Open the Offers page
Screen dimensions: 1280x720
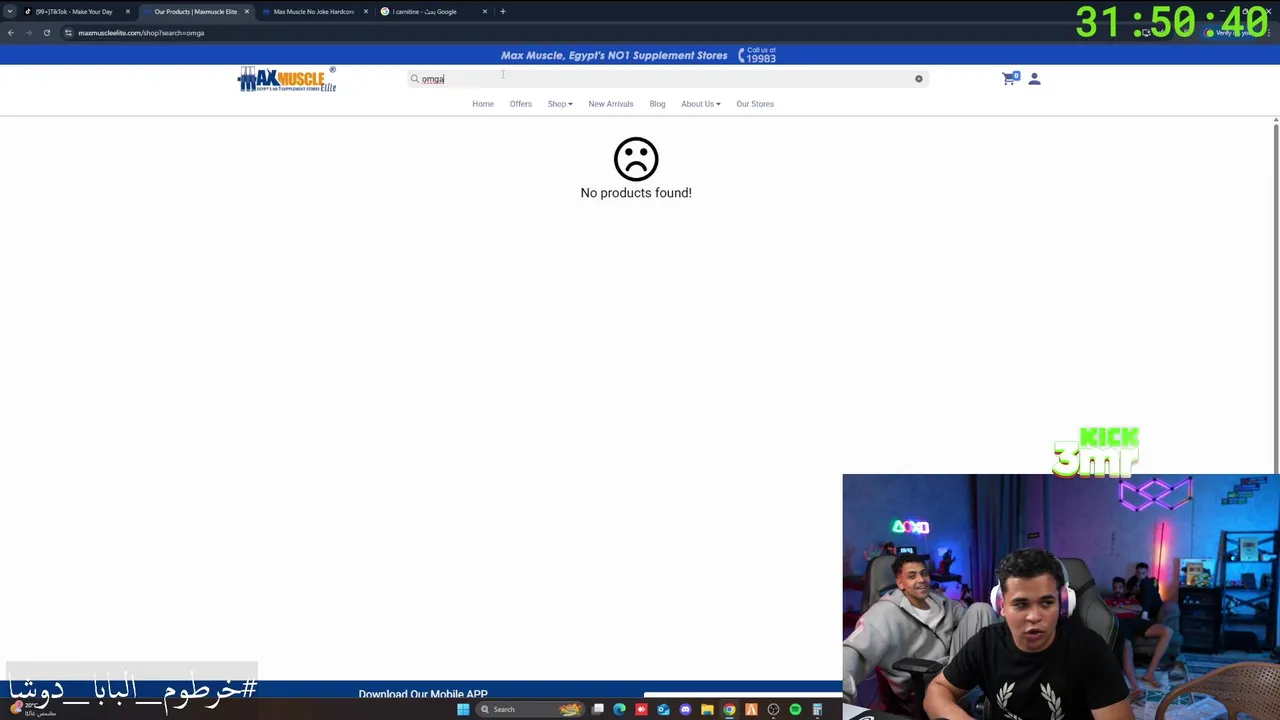(521, 104)
